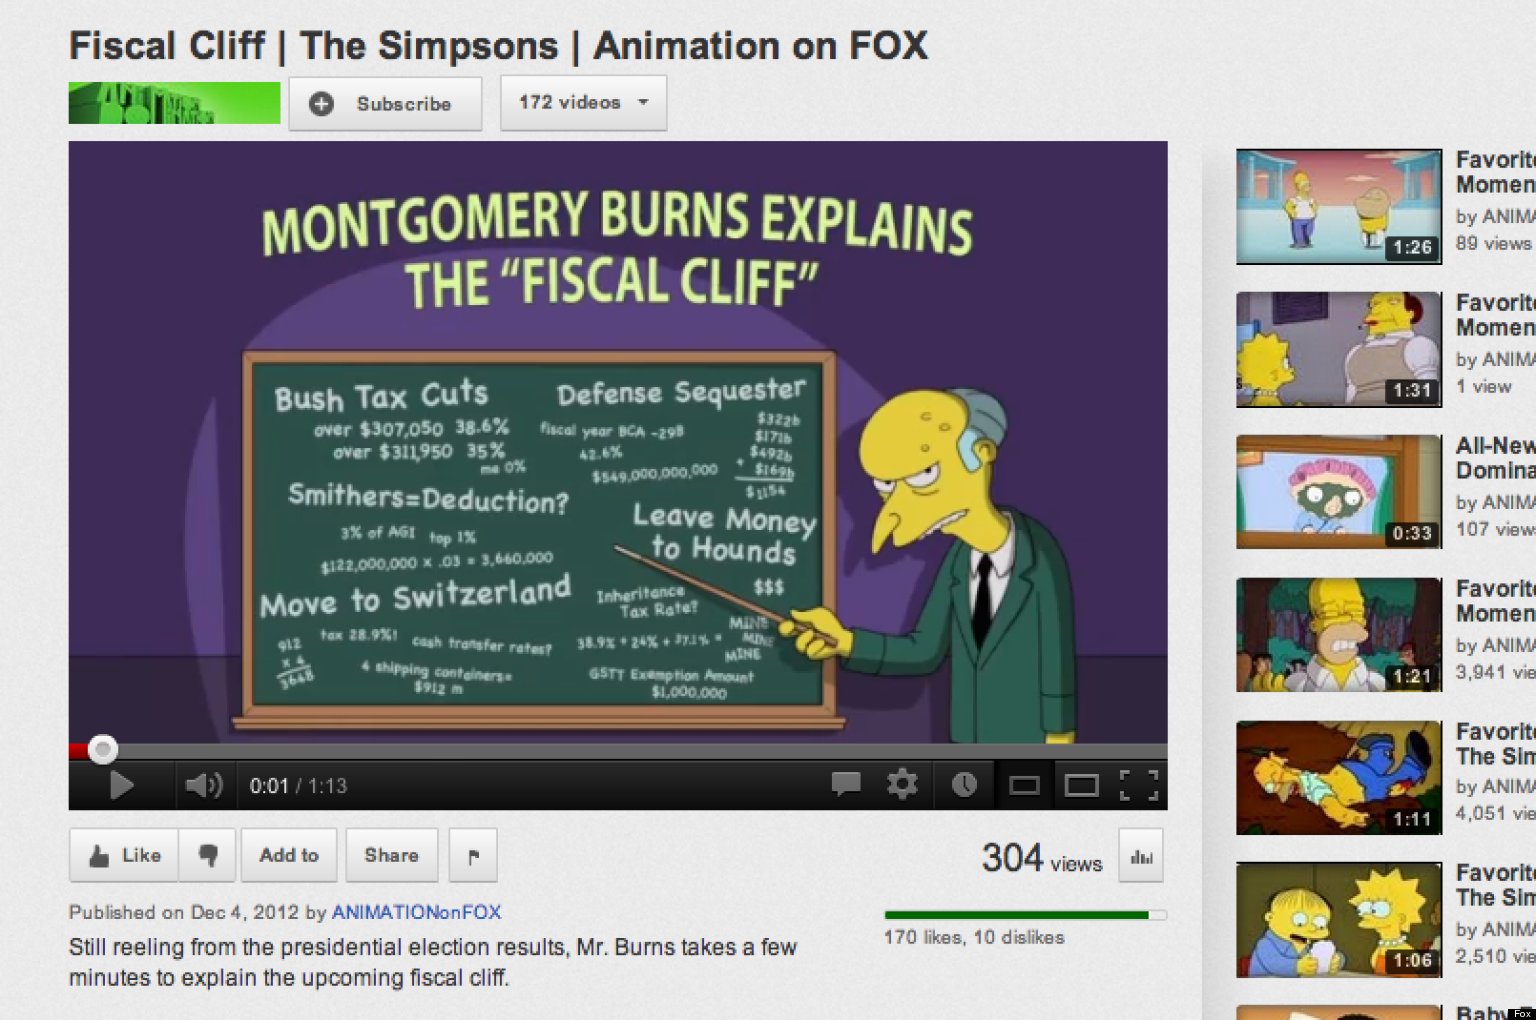Dislike the video with thumbs-down icon
1536x1020 pixels.
click(x=208, y=855)
